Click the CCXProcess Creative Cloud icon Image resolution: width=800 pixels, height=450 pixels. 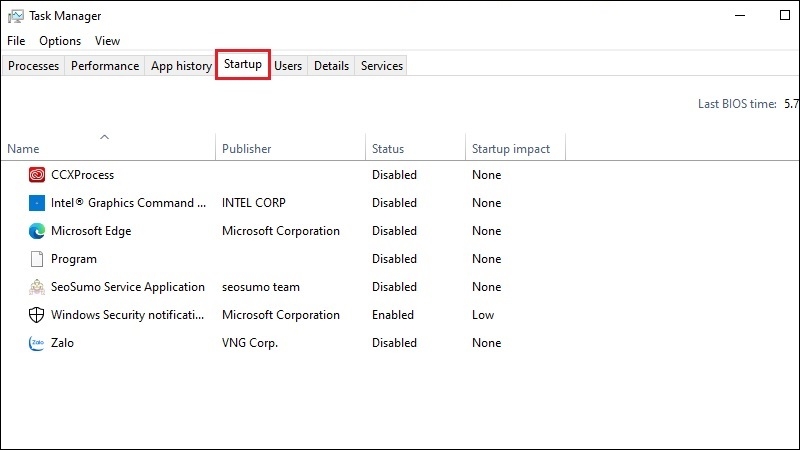(37, 175)
